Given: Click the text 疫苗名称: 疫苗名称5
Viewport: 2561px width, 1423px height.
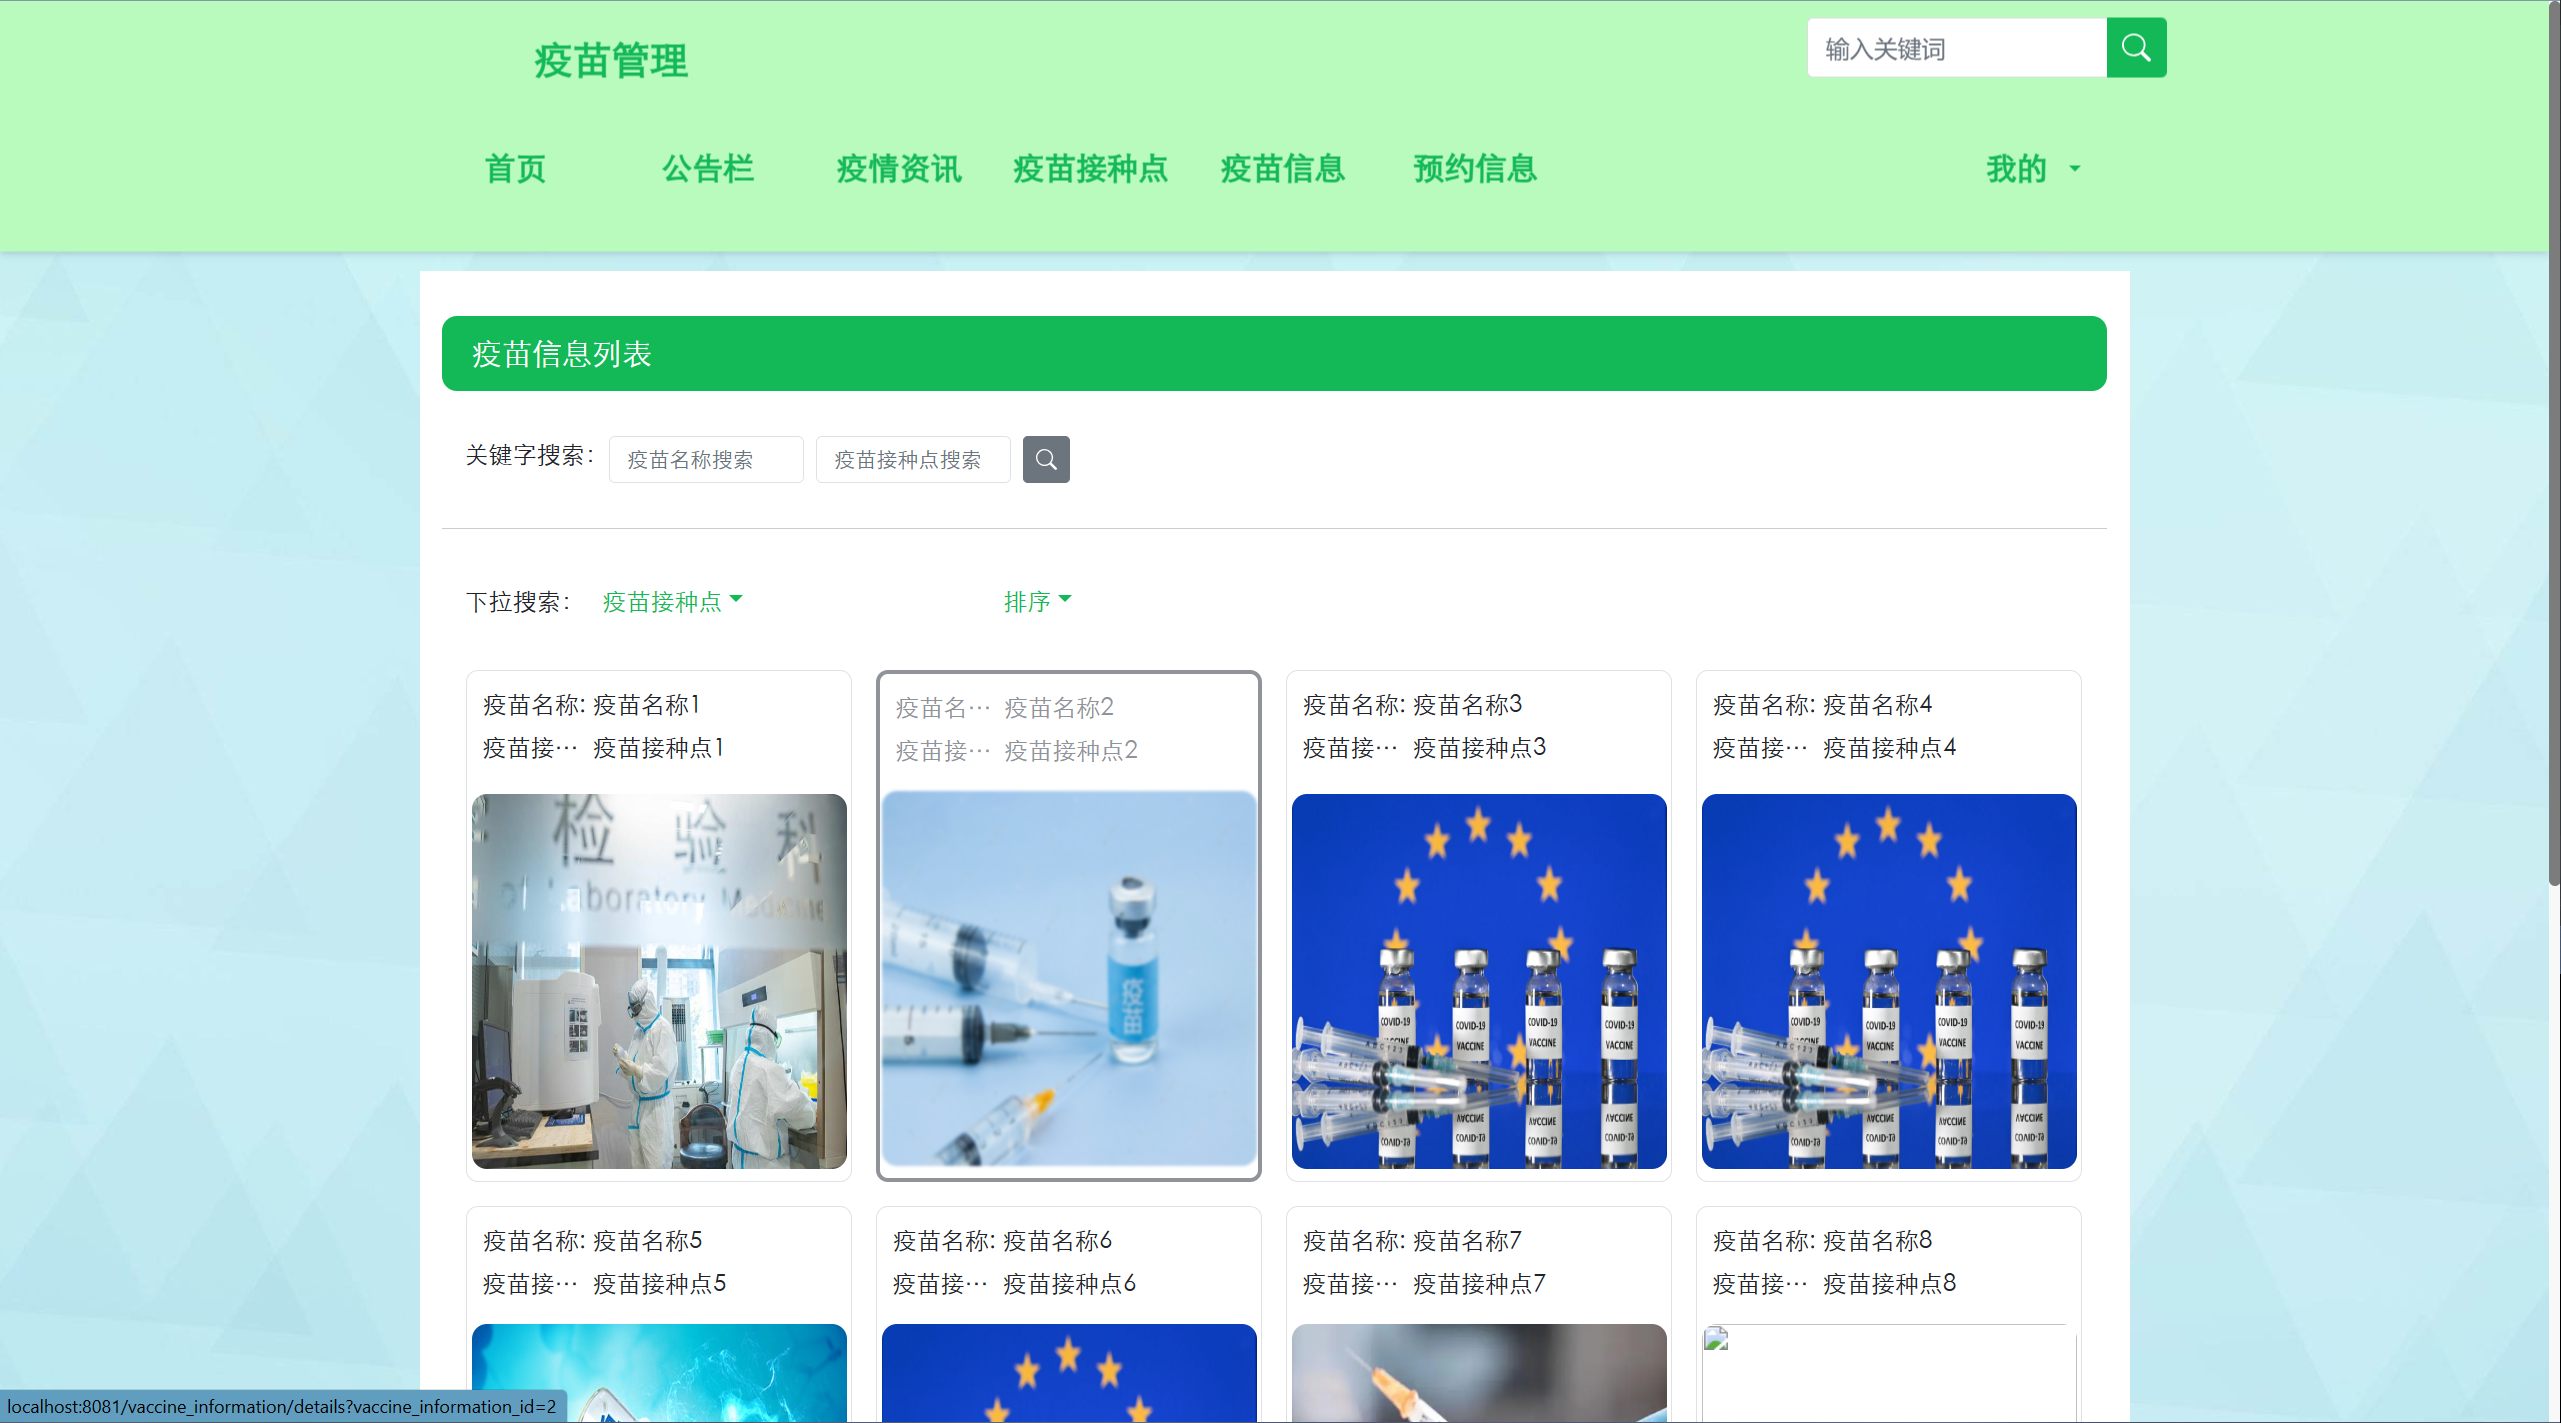Looking at the screenshot, I should coord(592,1241).
